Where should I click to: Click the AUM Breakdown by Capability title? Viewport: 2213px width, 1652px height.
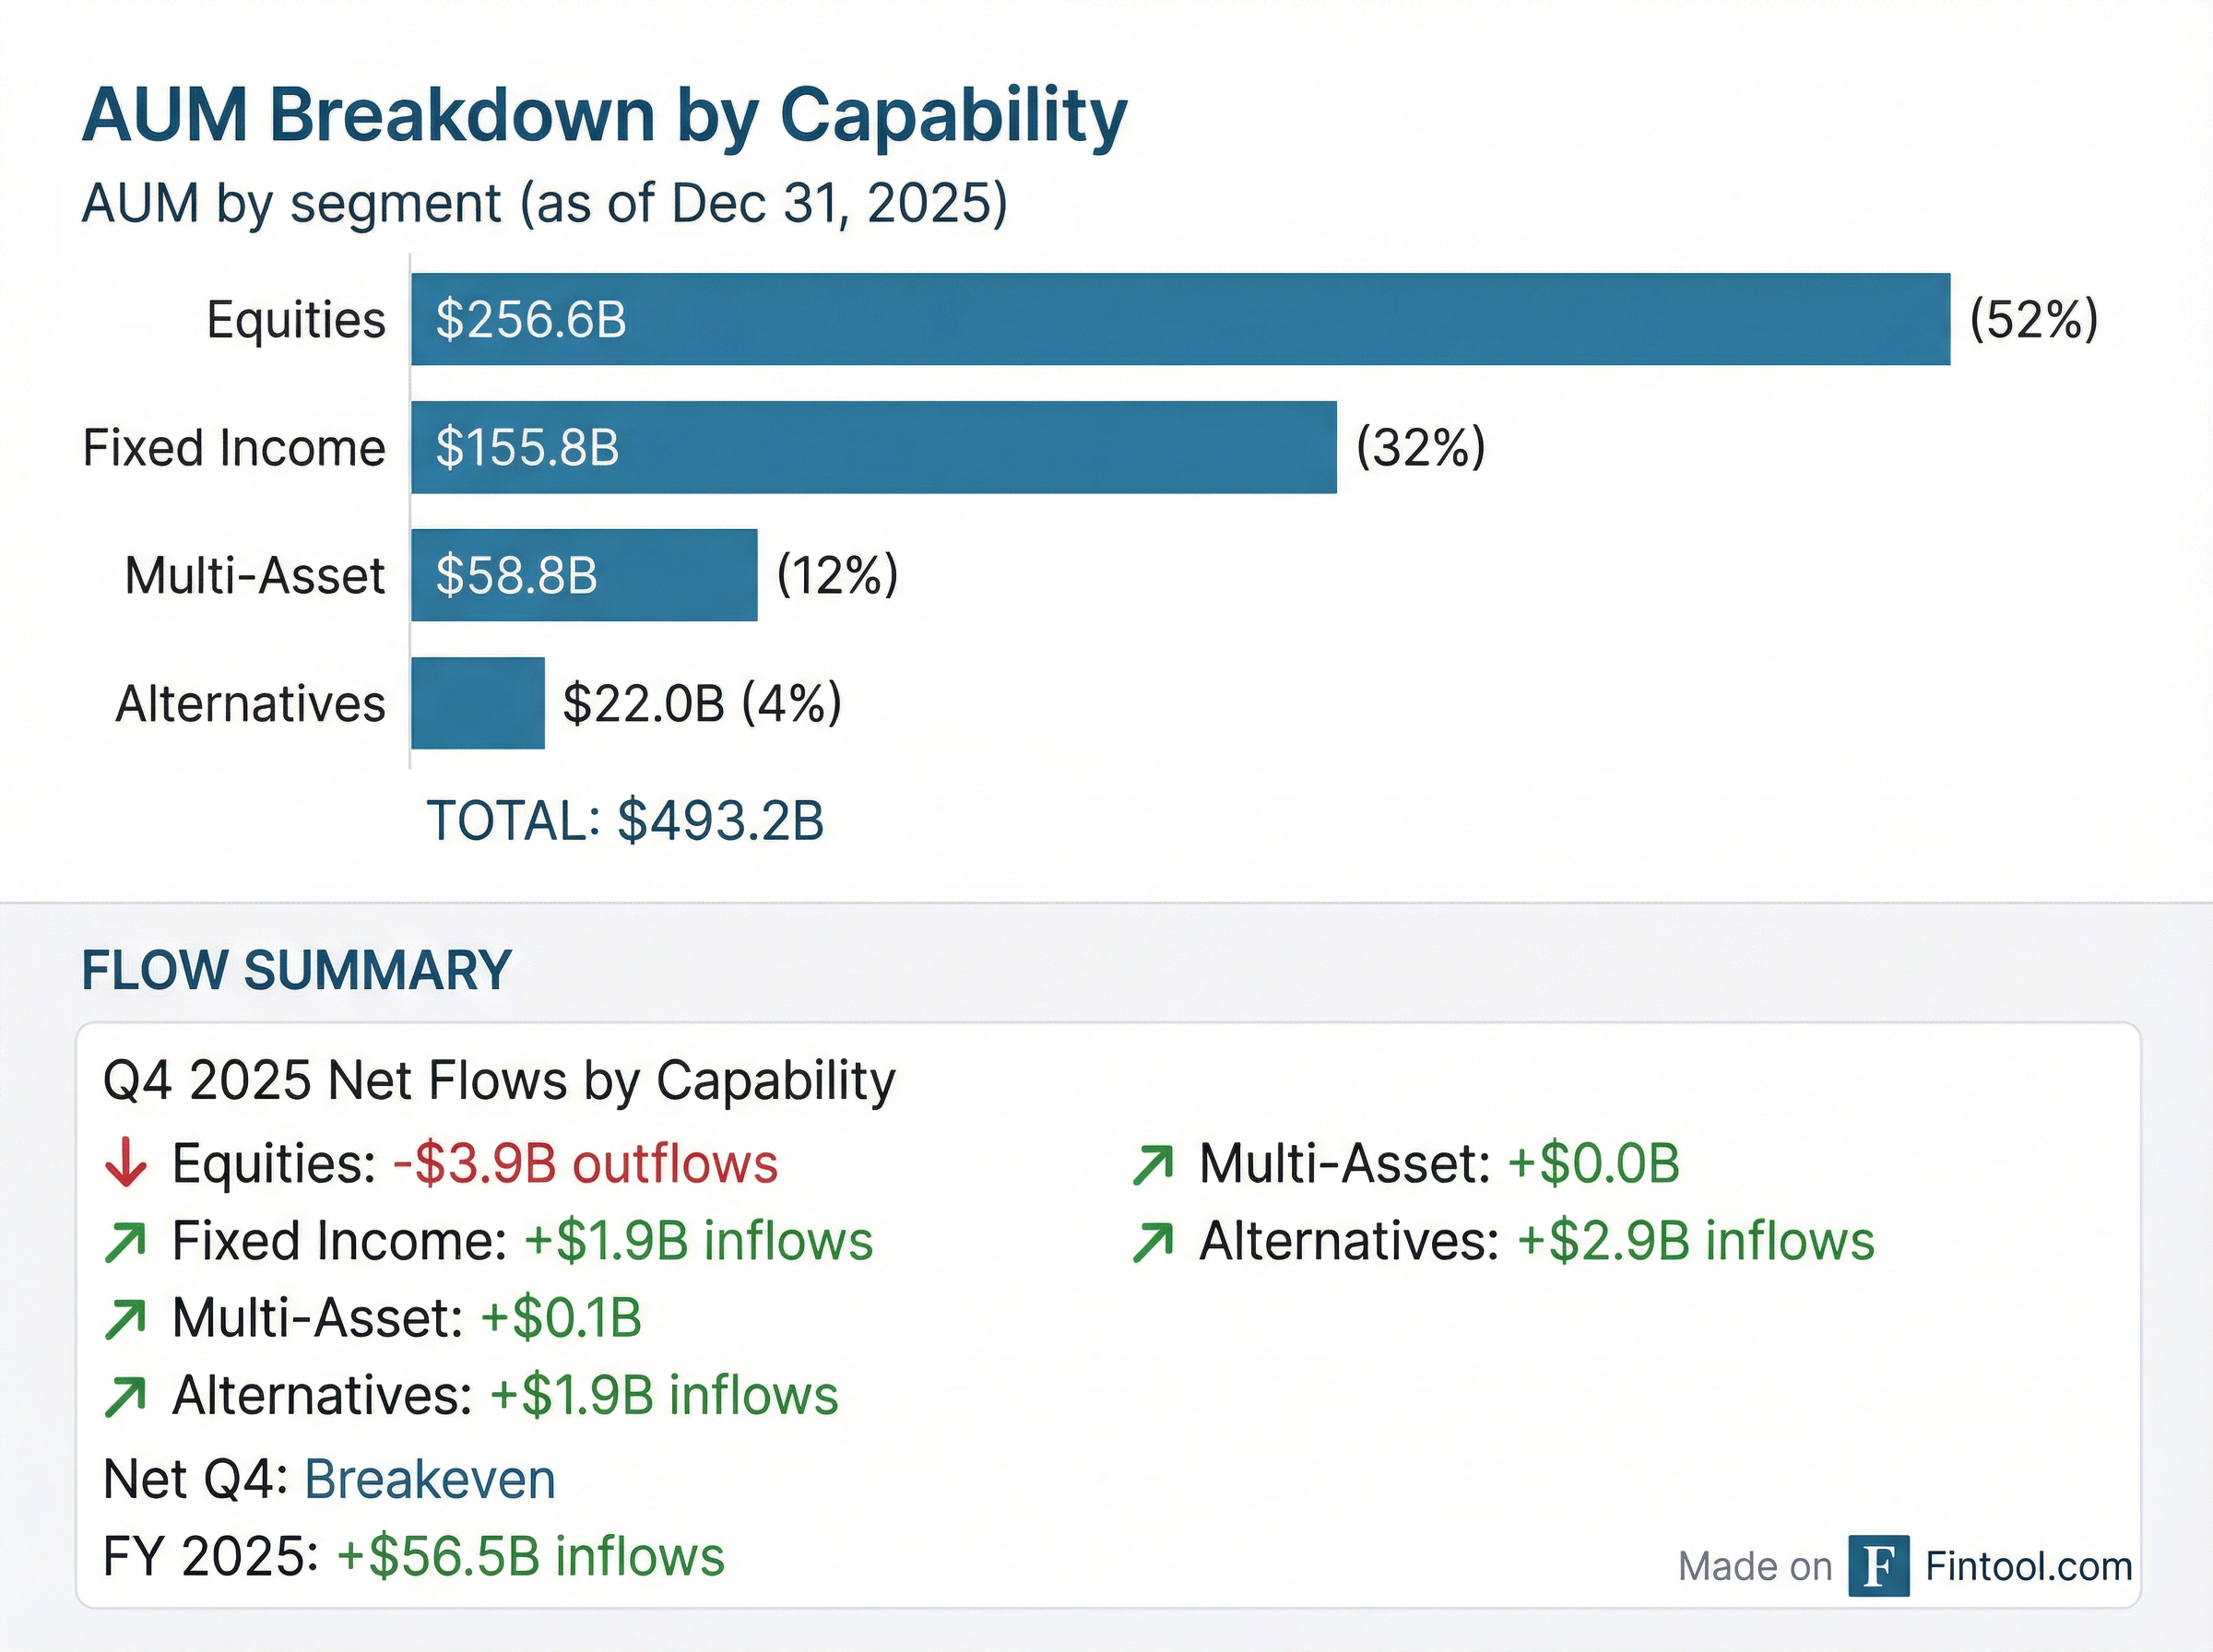point(604,116)
